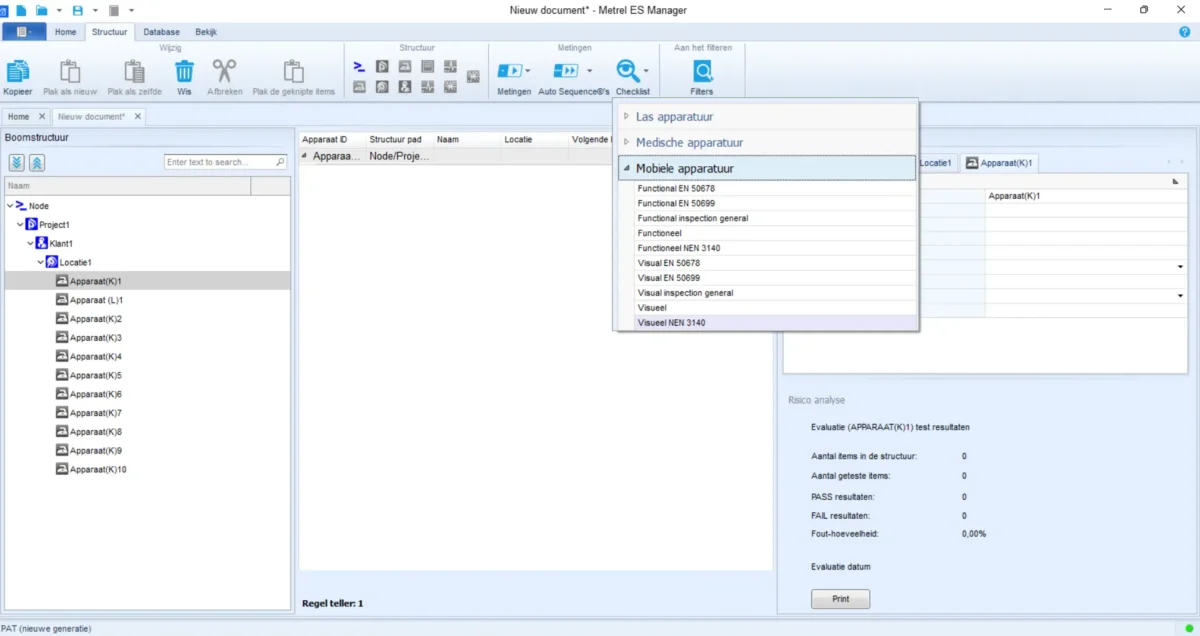This screenshot has height=636, width=1200.
Task: Click the collapse all tree button
Action: click(37, 163)
